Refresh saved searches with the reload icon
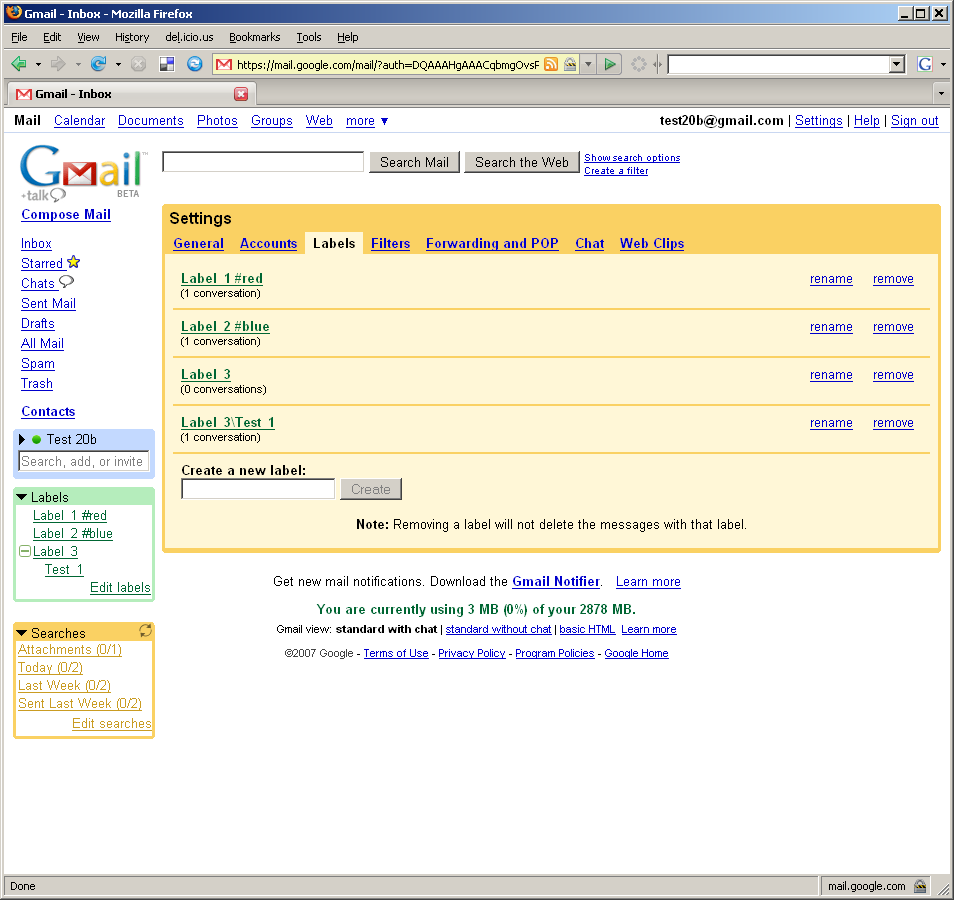954x900 pixels. point(145,630)
